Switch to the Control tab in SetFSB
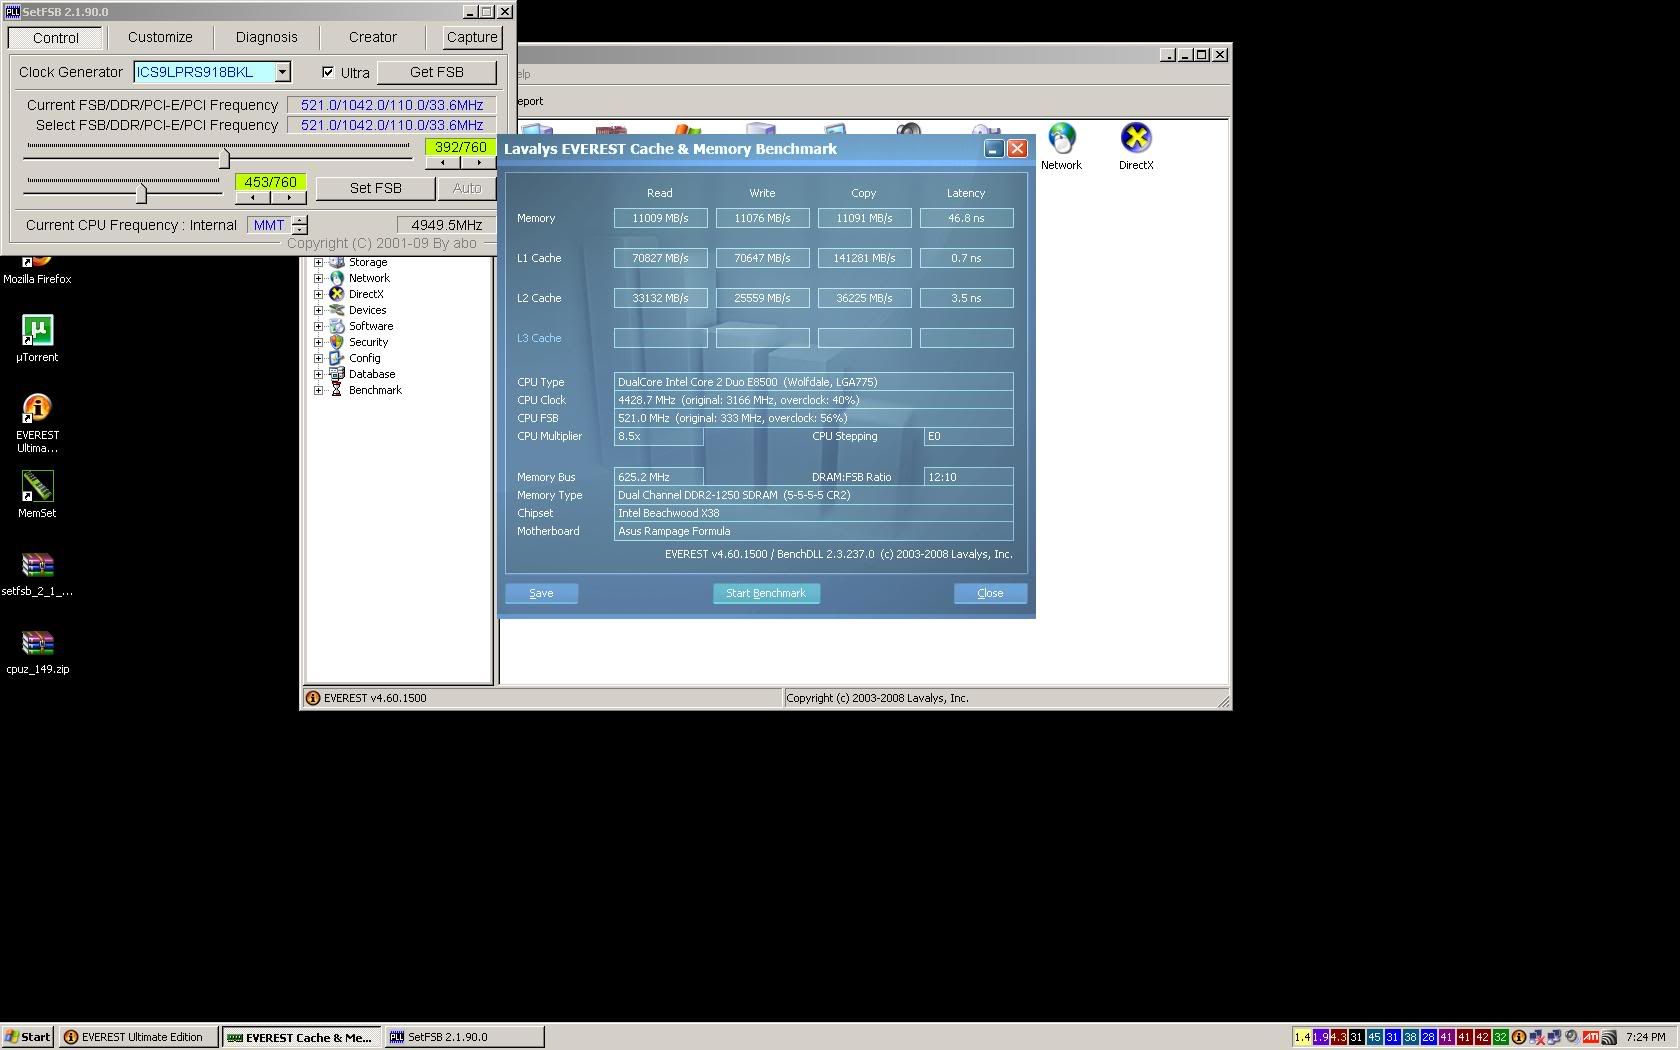Viewport: 1680px width, 1050px height. [x=56, y=38]
